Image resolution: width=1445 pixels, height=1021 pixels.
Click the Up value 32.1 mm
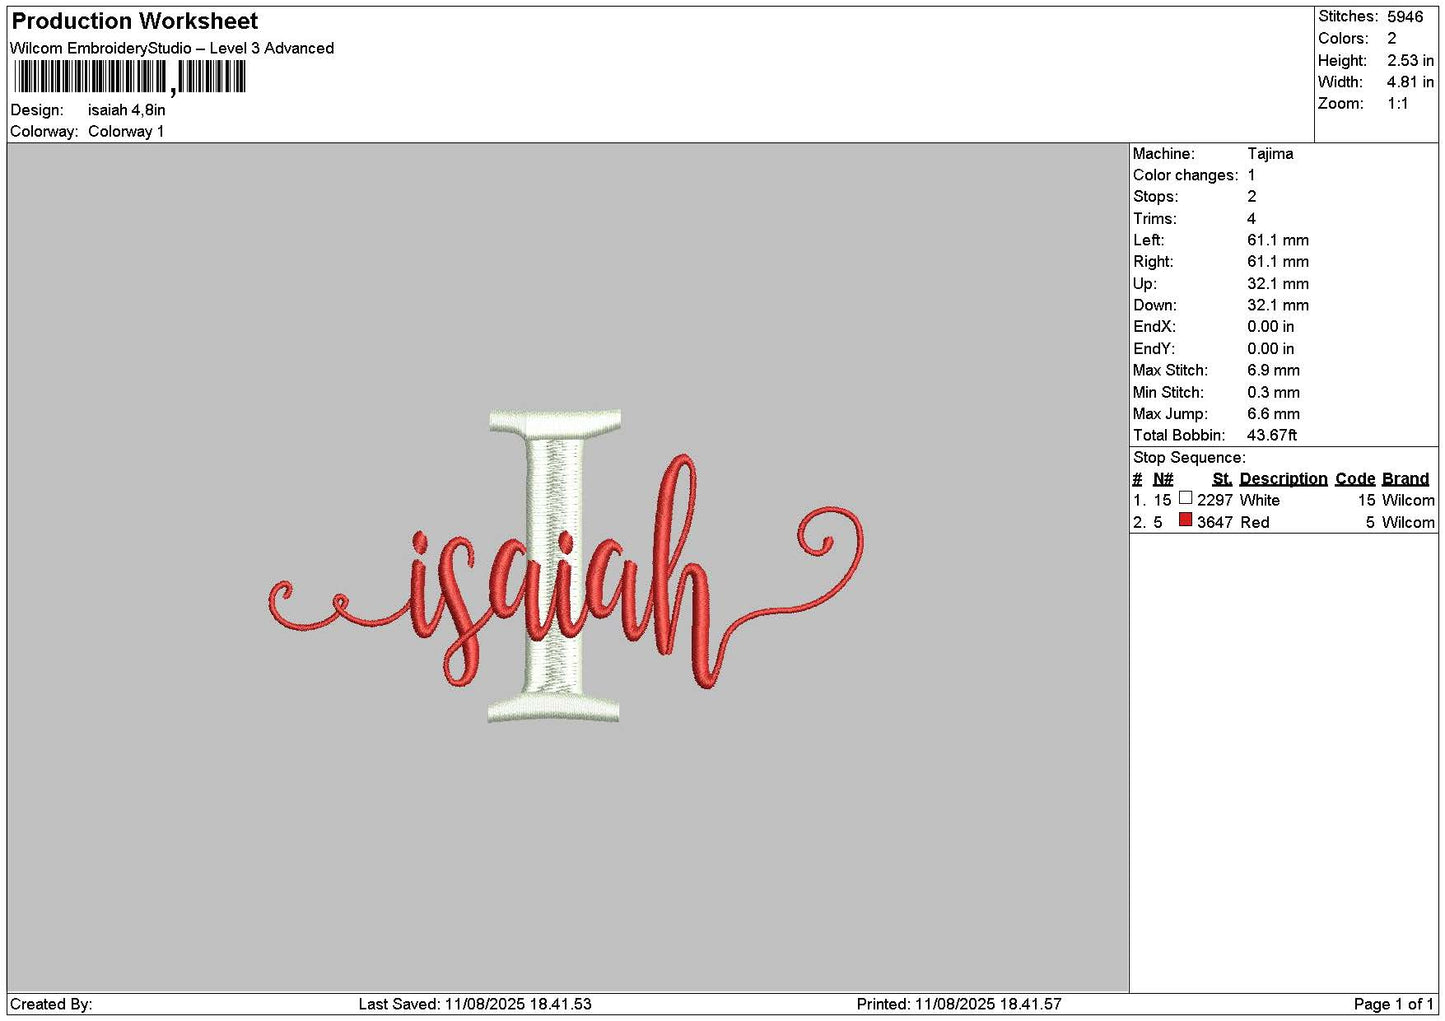[1278, 283]
